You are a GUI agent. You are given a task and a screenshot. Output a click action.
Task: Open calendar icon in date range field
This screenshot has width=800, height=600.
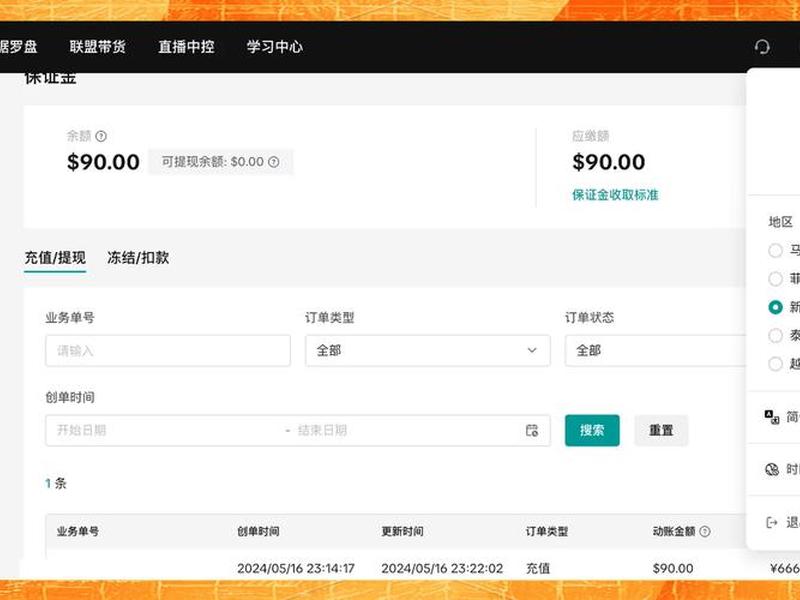(532, 430)
